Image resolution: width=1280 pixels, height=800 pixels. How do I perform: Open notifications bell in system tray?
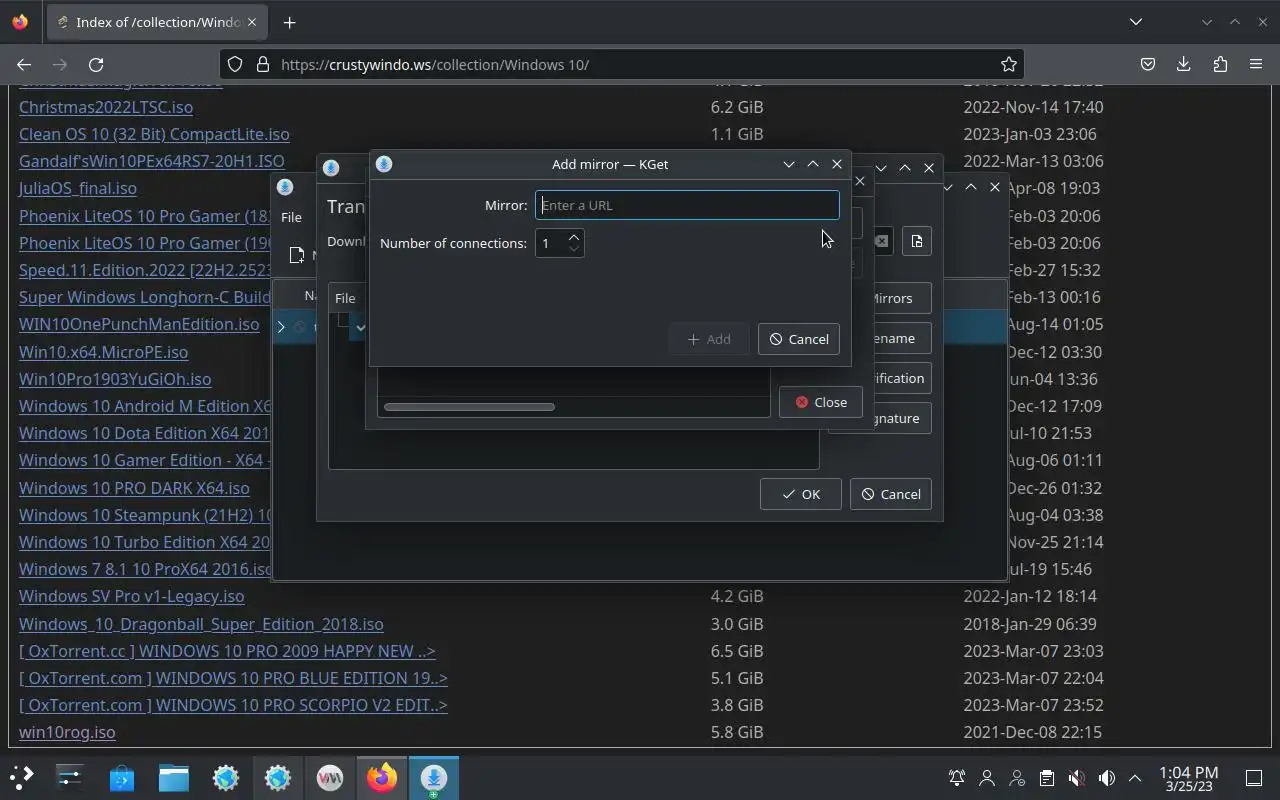pyautogui.click(x=957, y=777)
